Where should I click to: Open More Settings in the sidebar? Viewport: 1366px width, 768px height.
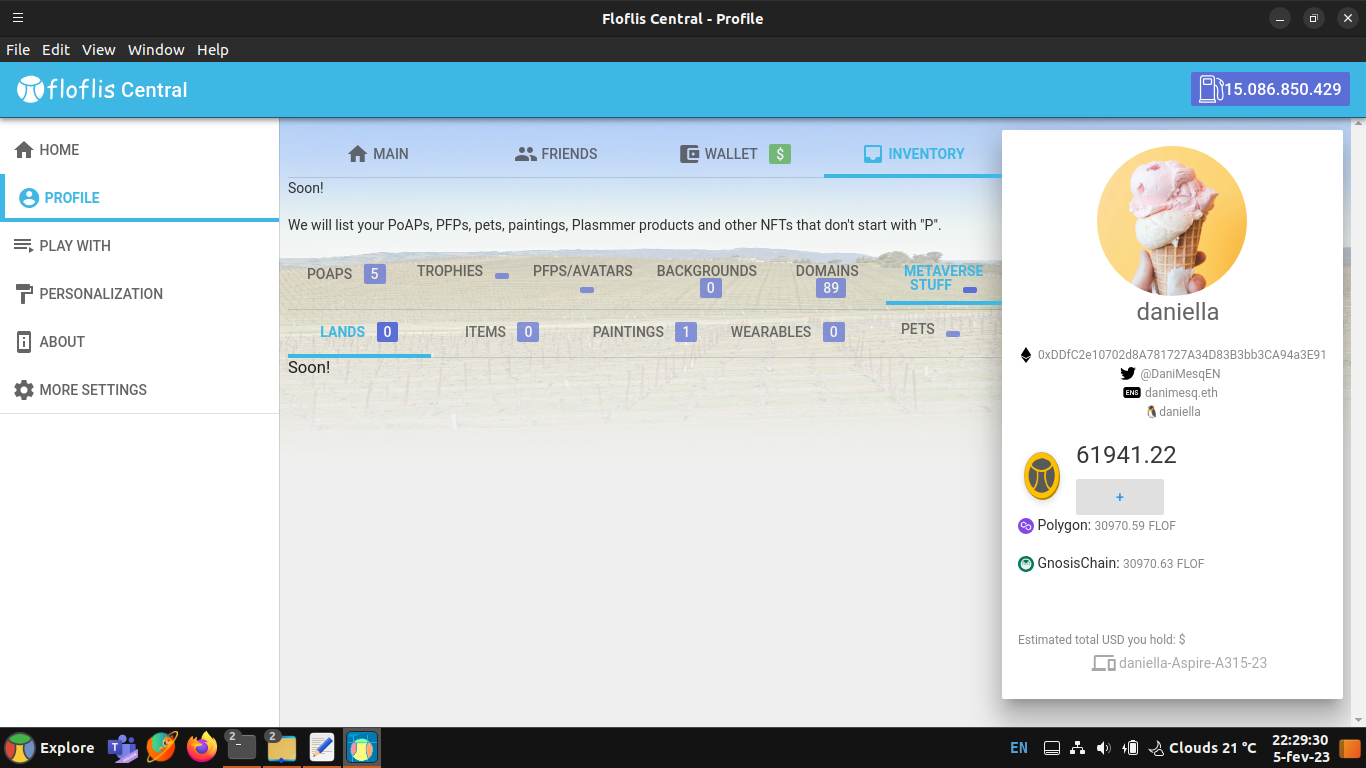(x=139, y=390)
